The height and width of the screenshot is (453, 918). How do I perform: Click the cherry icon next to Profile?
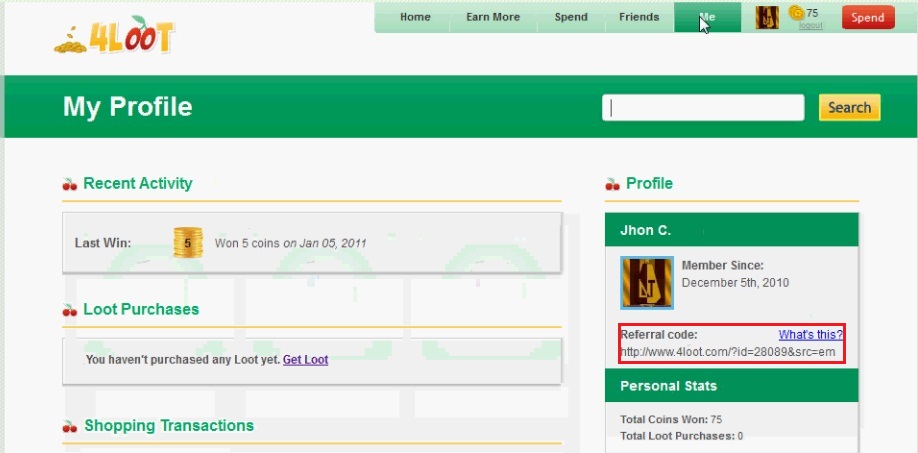(x=613, y=184)
